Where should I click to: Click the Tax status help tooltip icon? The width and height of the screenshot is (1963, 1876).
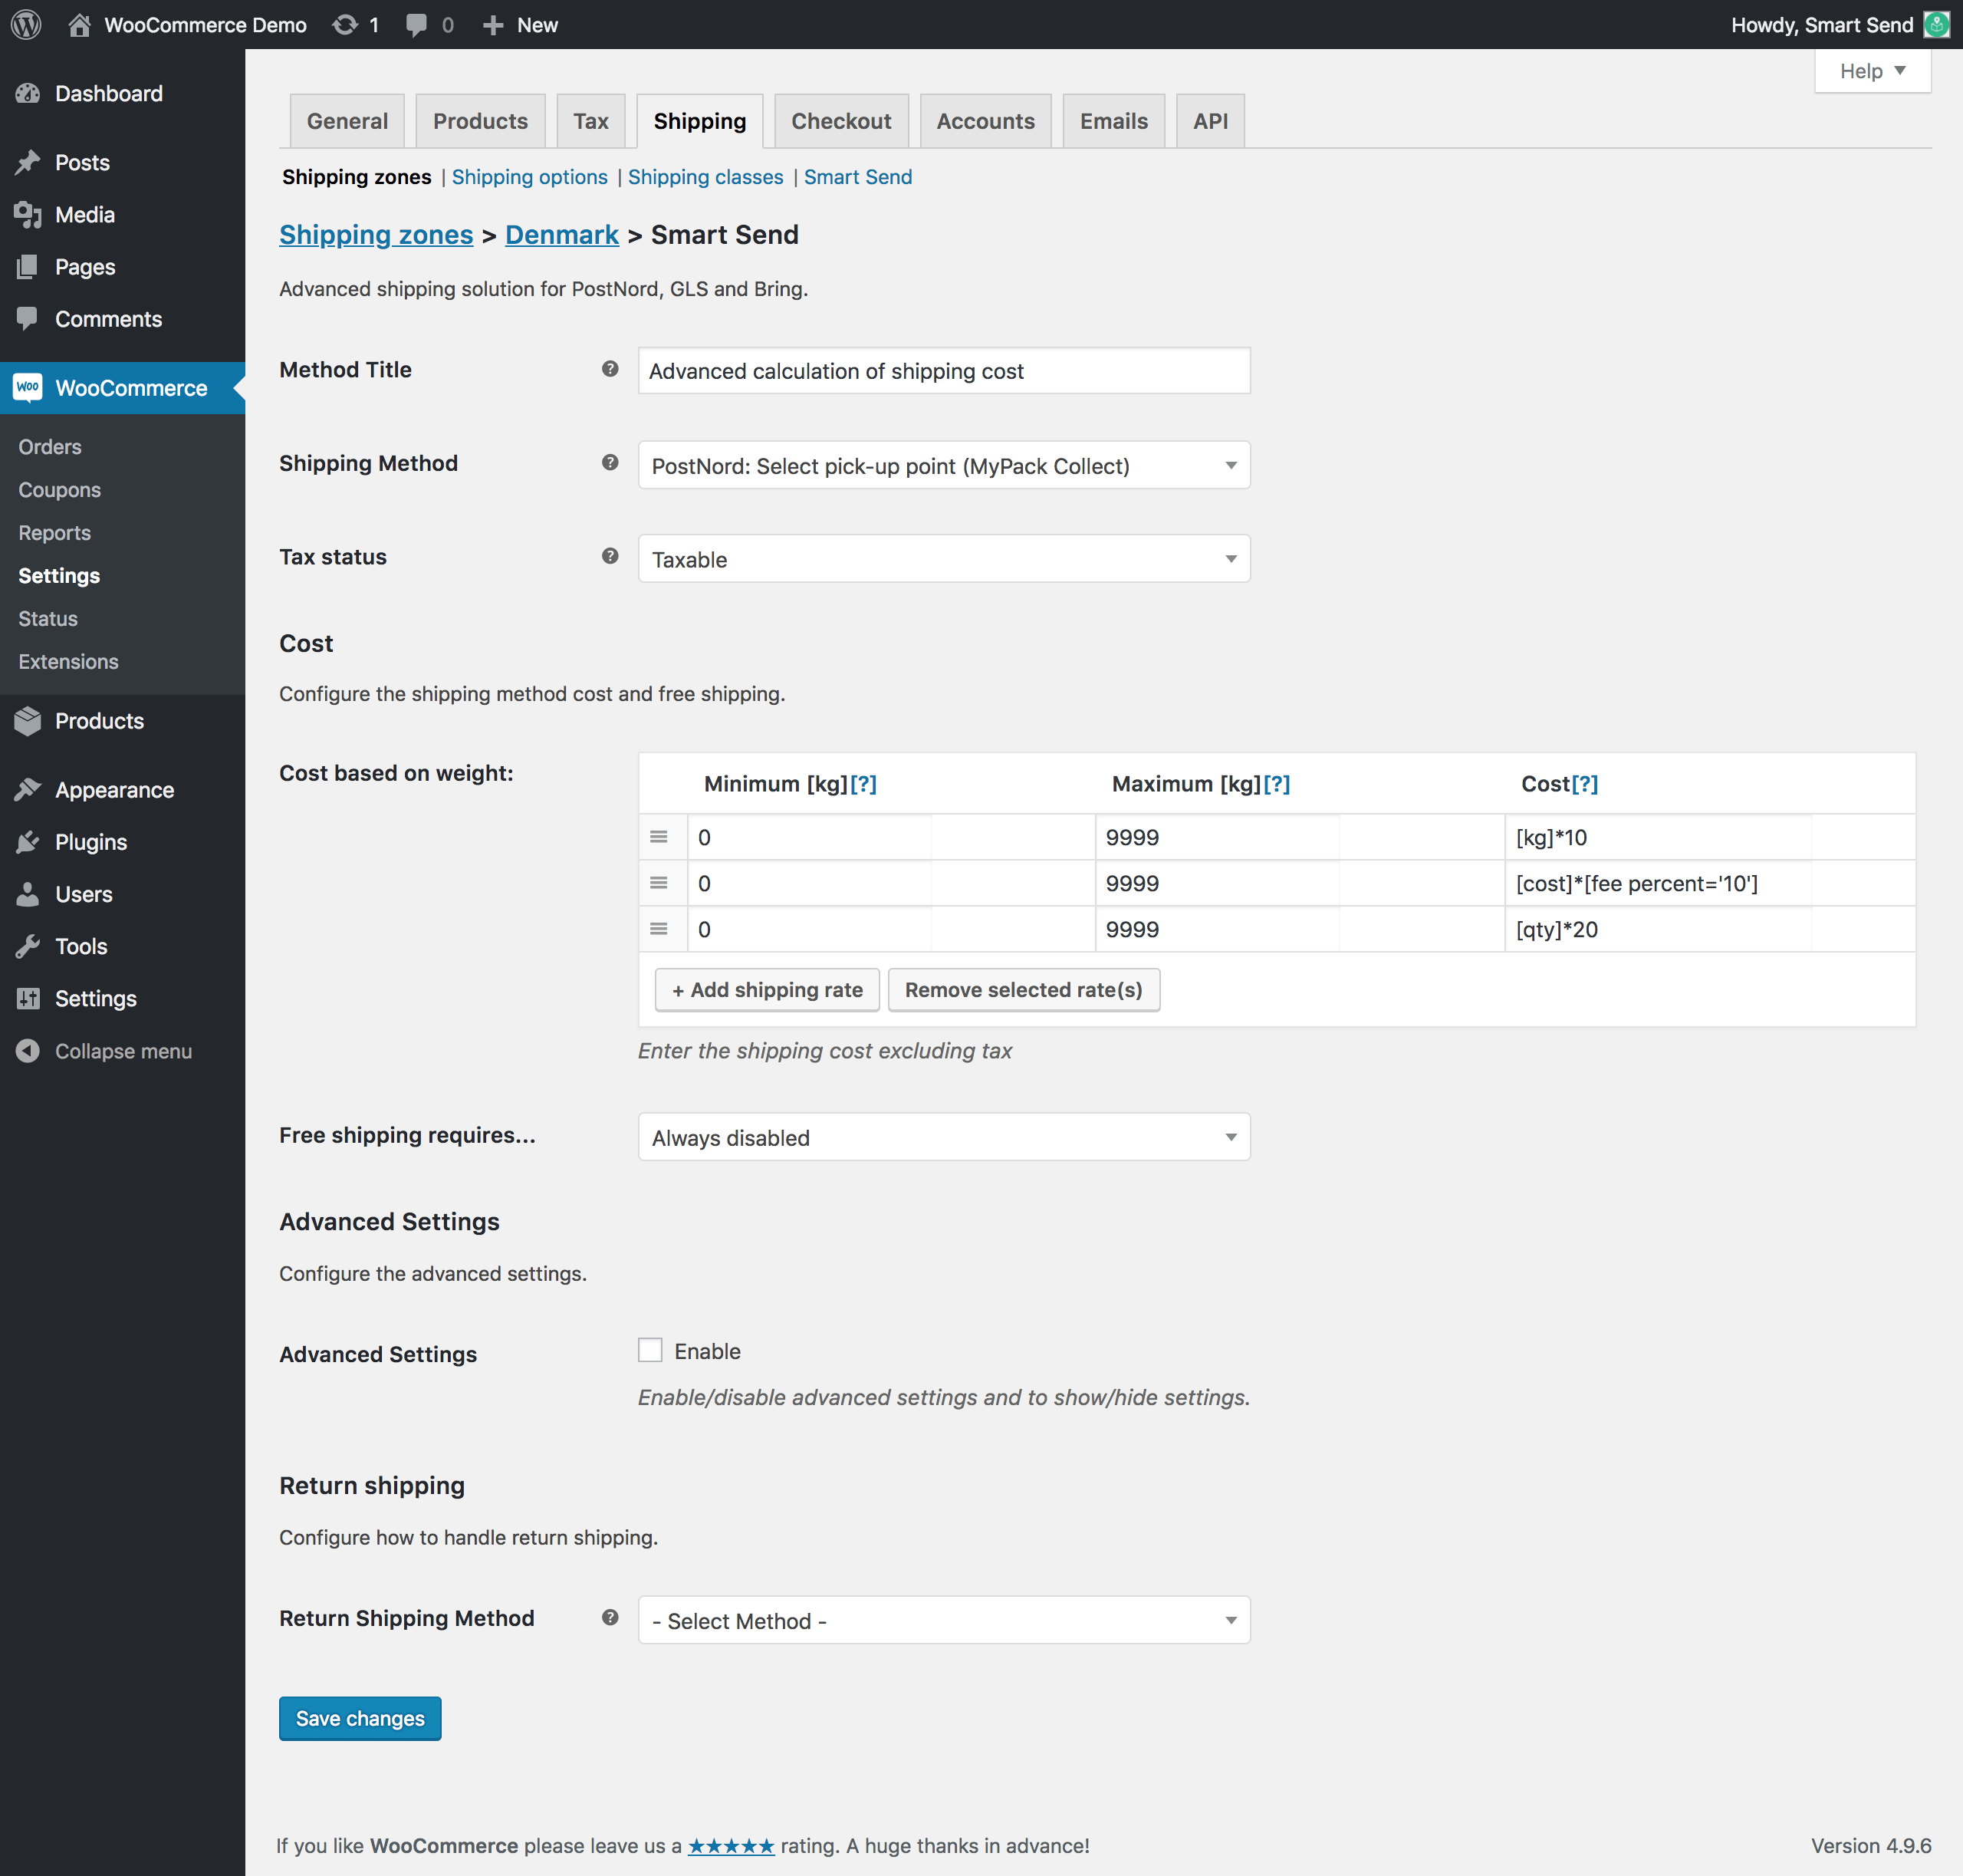click(x=610, y=556)
